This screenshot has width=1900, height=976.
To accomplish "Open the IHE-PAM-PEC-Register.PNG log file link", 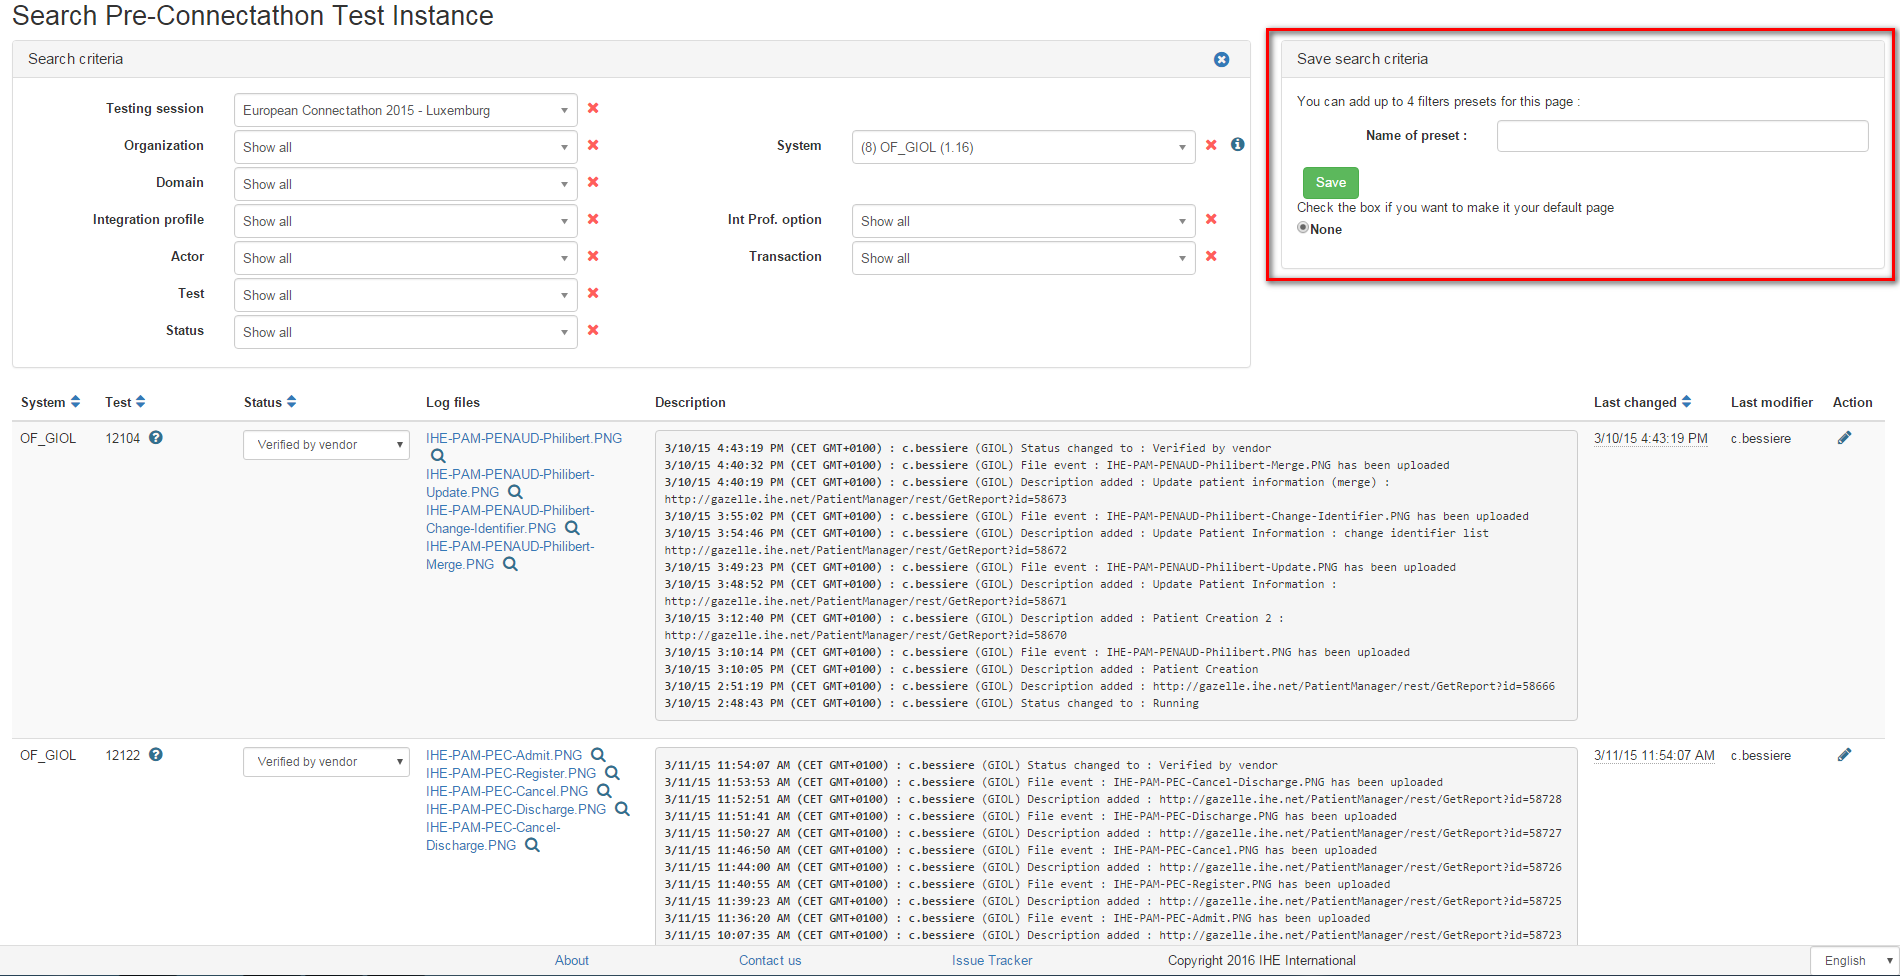I will (510, 773).
